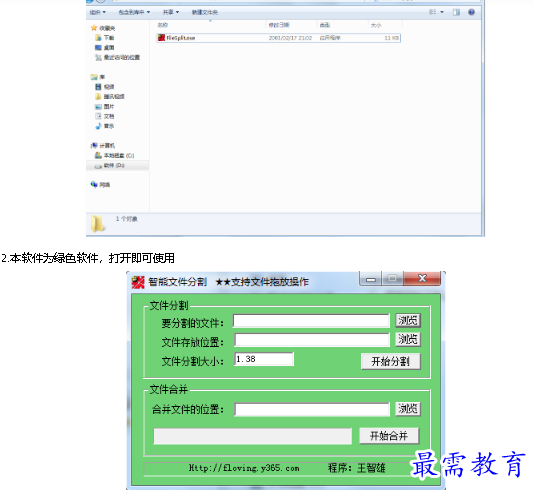The height and width of the screenshot is (496, 534).
Task: Click the merge progress bar
Action: tap(253, 436)
